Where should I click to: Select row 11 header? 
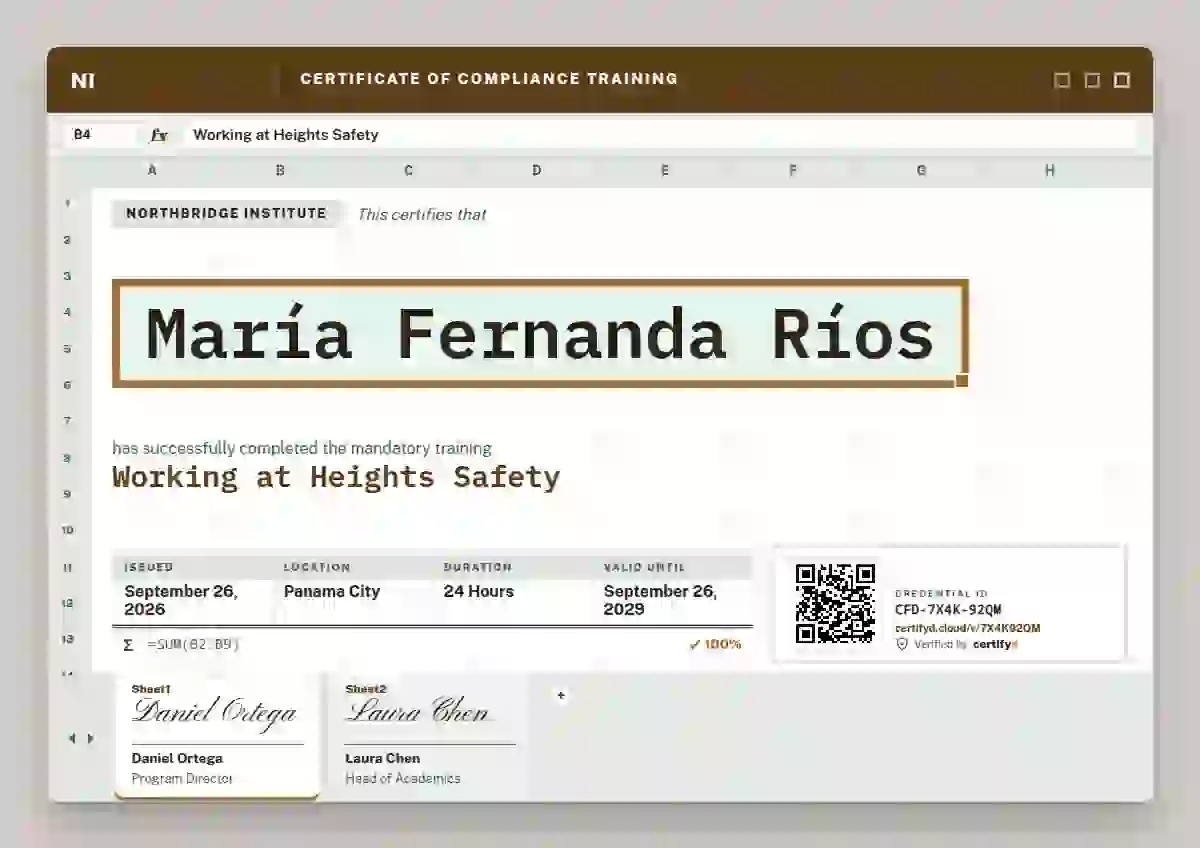coord(68,567)
